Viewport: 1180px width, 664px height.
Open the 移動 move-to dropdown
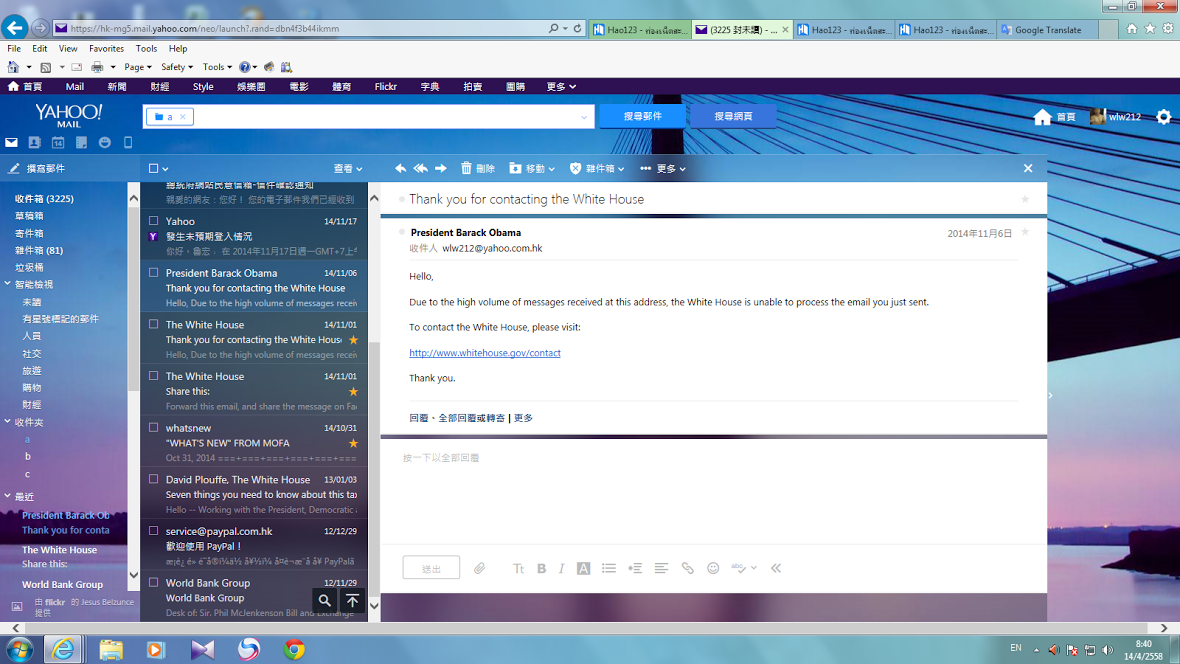click(532, 169)
